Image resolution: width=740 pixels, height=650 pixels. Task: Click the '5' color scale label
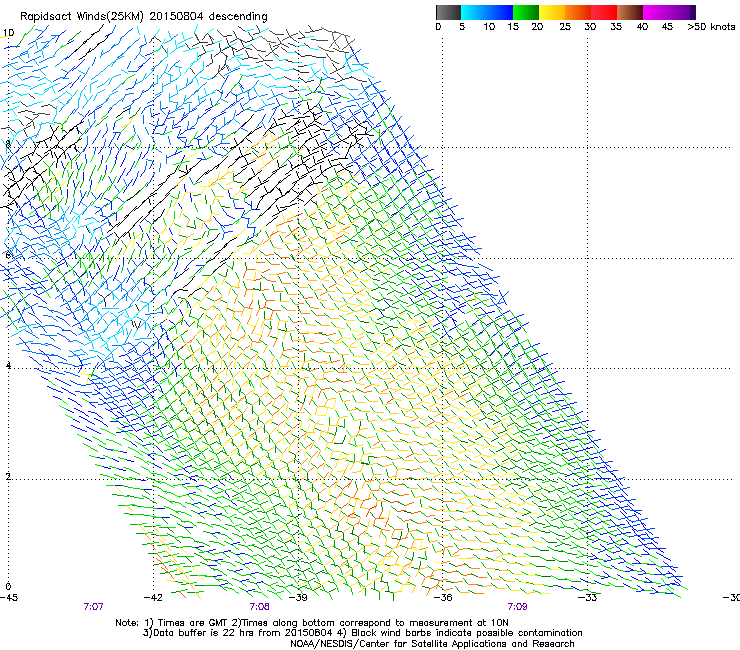point(462,27)
